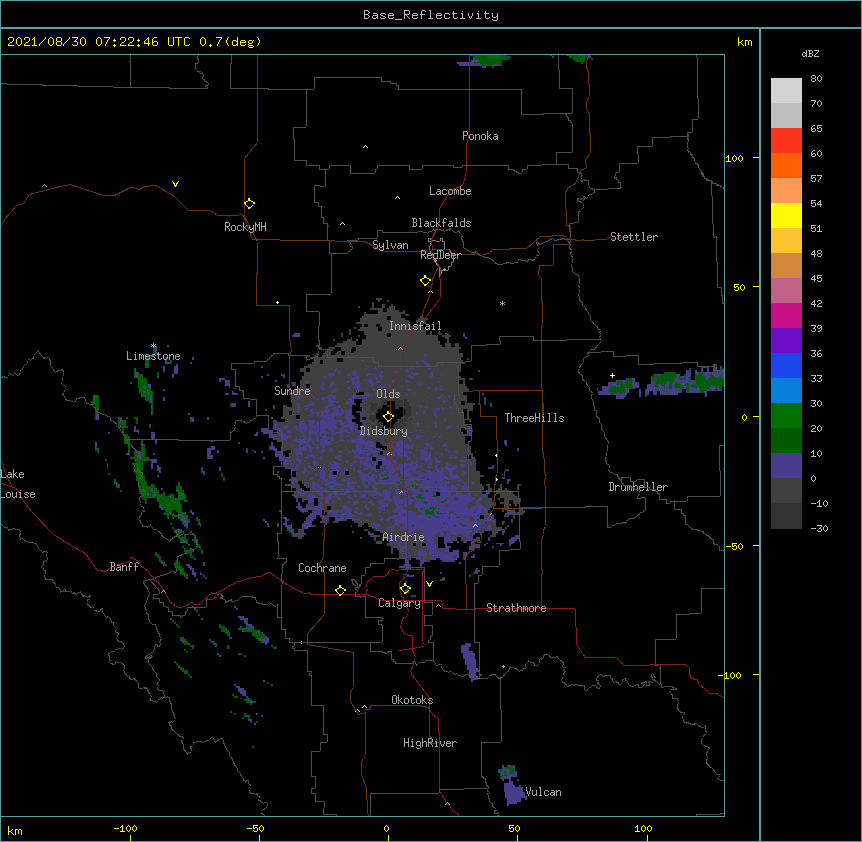This screenshot has height=842, width=862.
Task: Click the green echo band north of Drumheller
Action: 661,383
